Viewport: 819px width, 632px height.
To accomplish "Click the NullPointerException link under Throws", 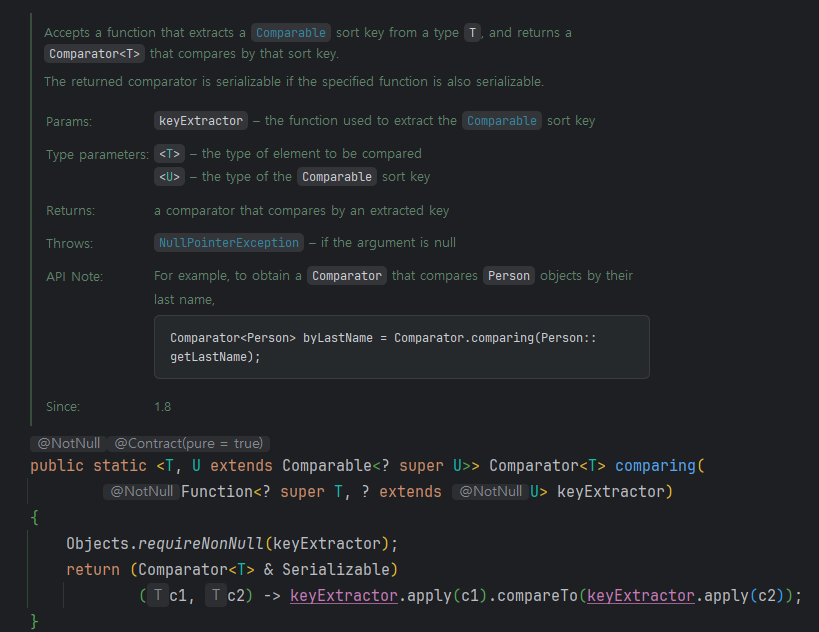I will (x=229, y=243).
